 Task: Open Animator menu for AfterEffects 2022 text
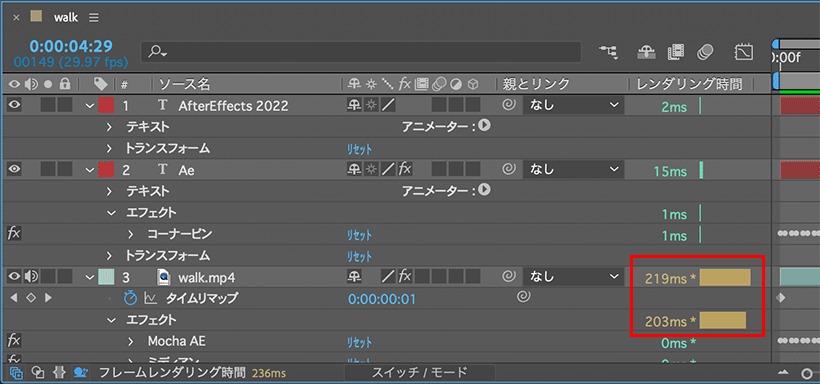pos(485,126)
